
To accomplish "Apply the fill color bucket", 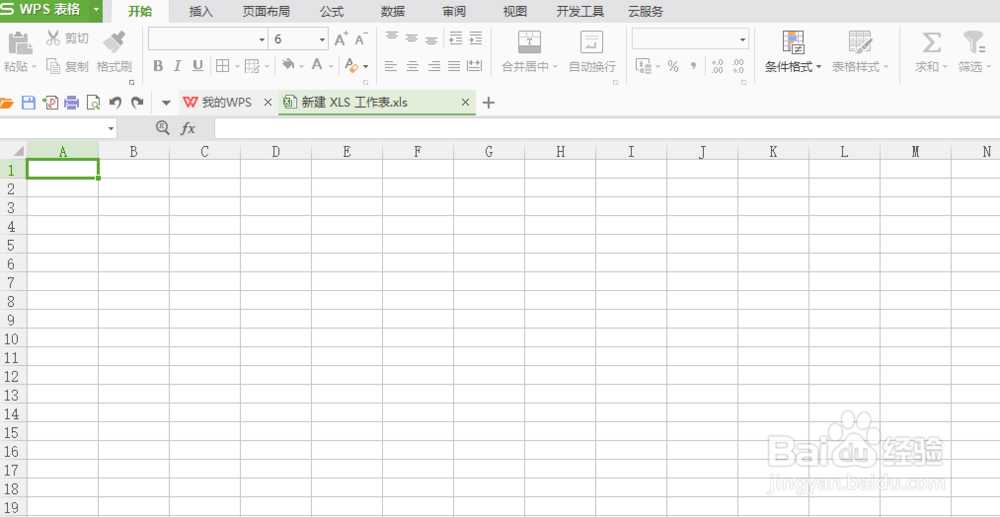I will pyautogui.click(x=288, y=64).
